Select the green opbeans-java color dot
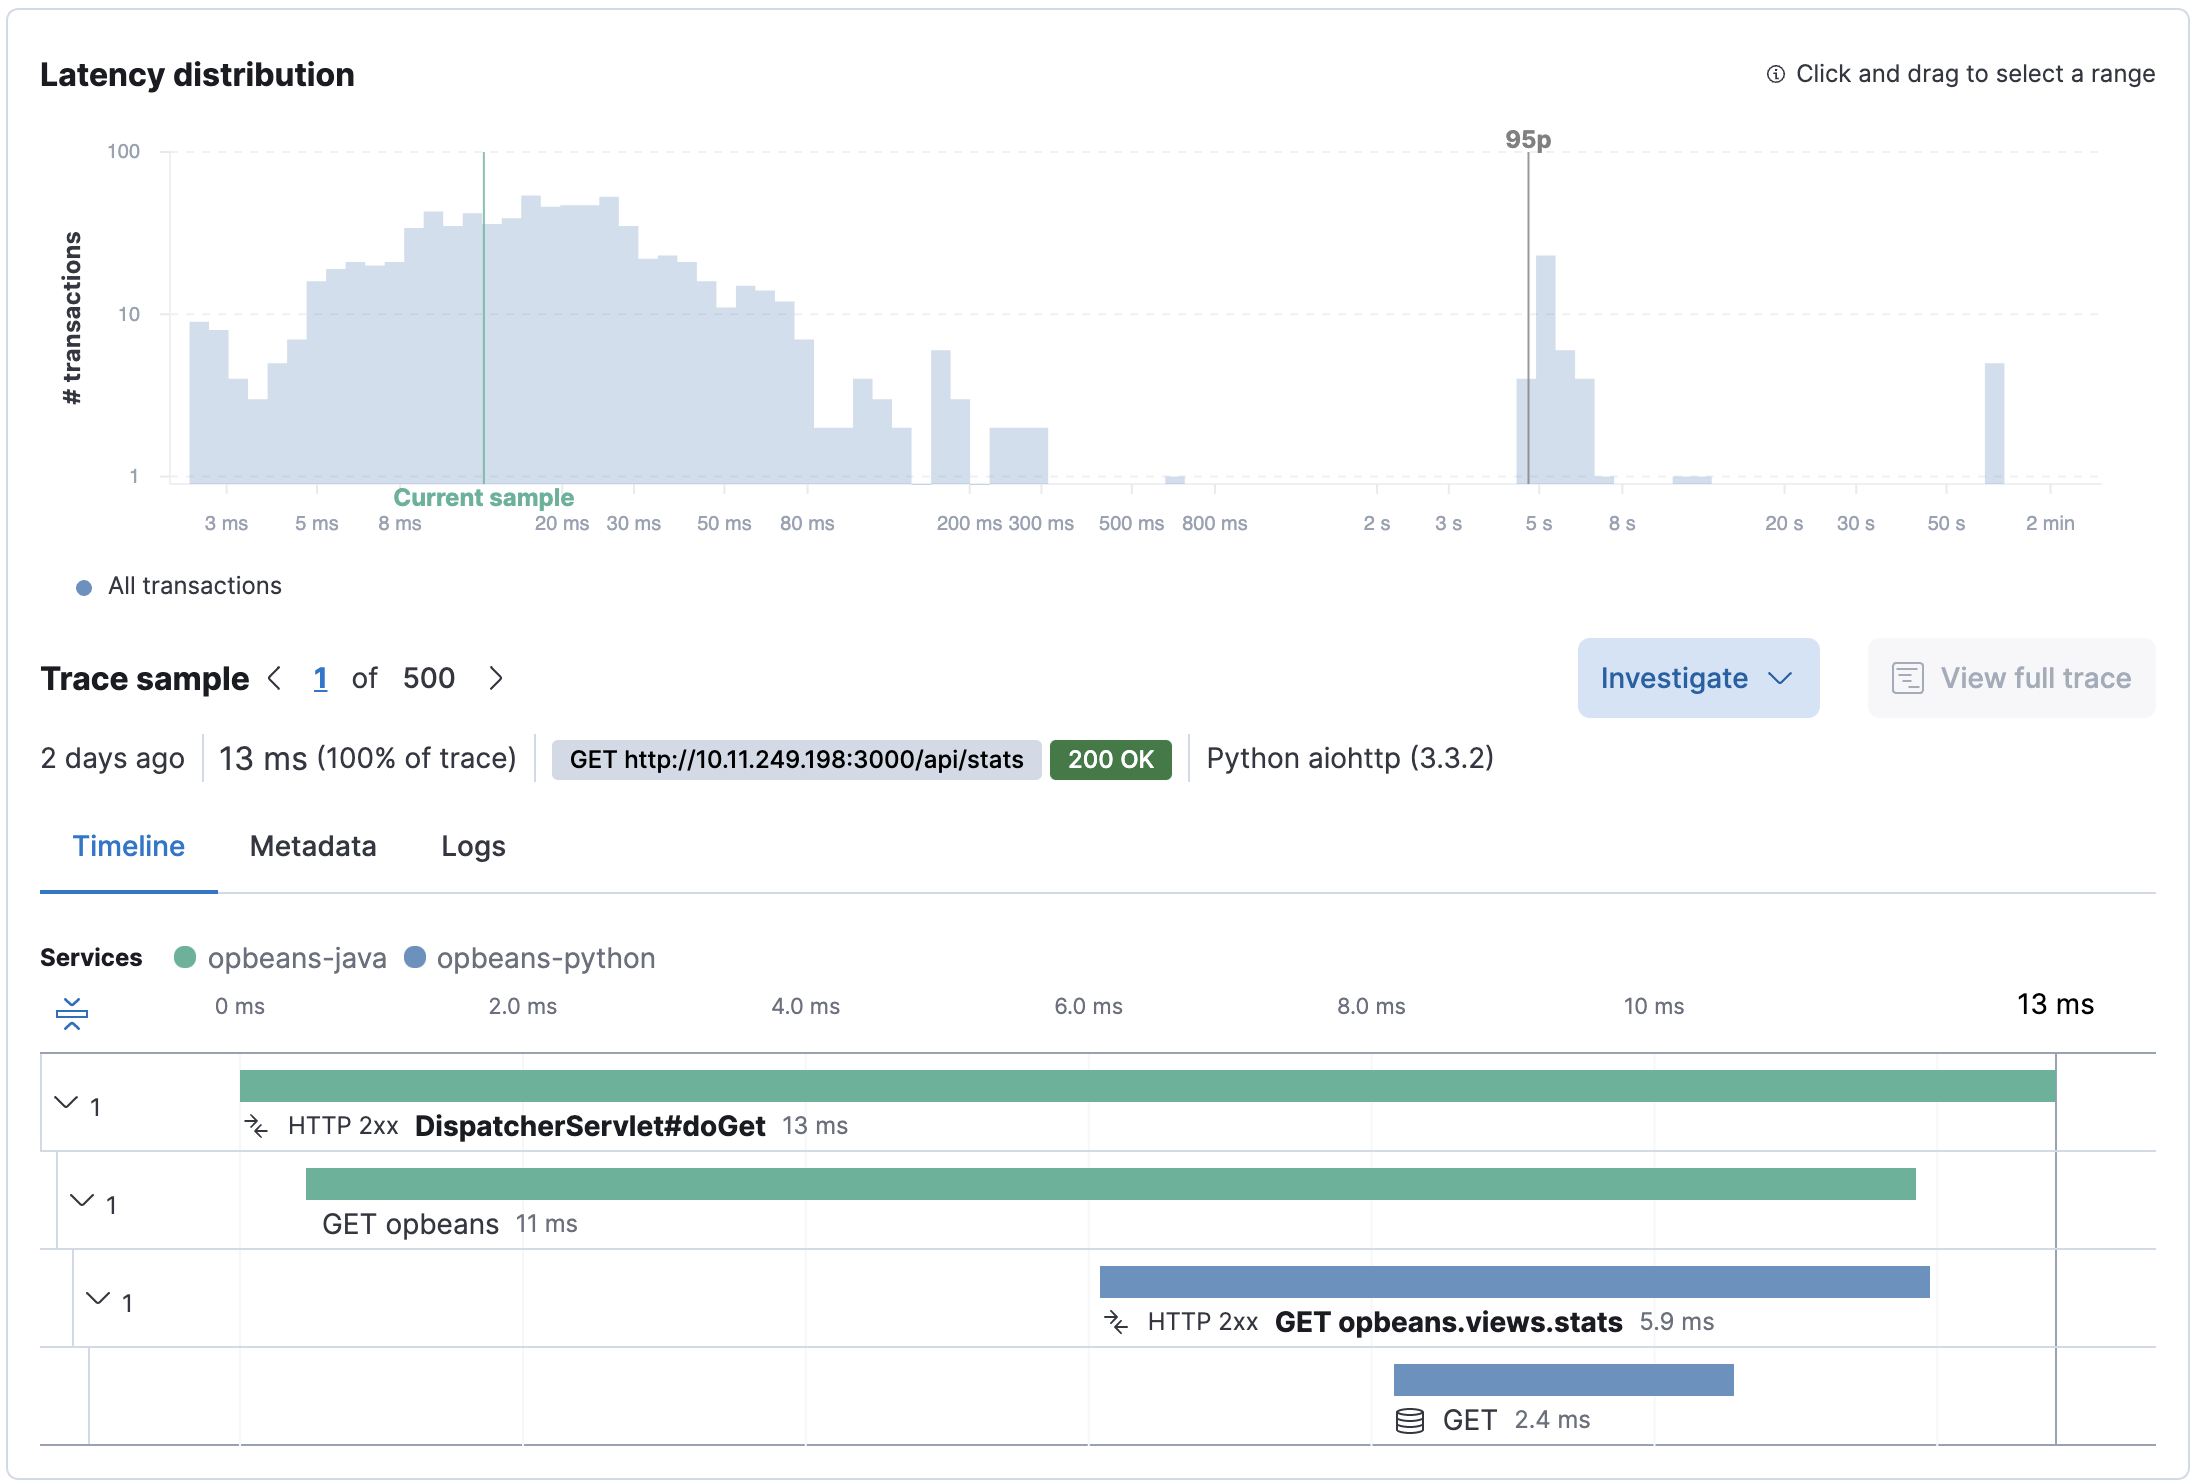Image resolution: width=2198 pixels, height=1484 pixels. (184, 957)
